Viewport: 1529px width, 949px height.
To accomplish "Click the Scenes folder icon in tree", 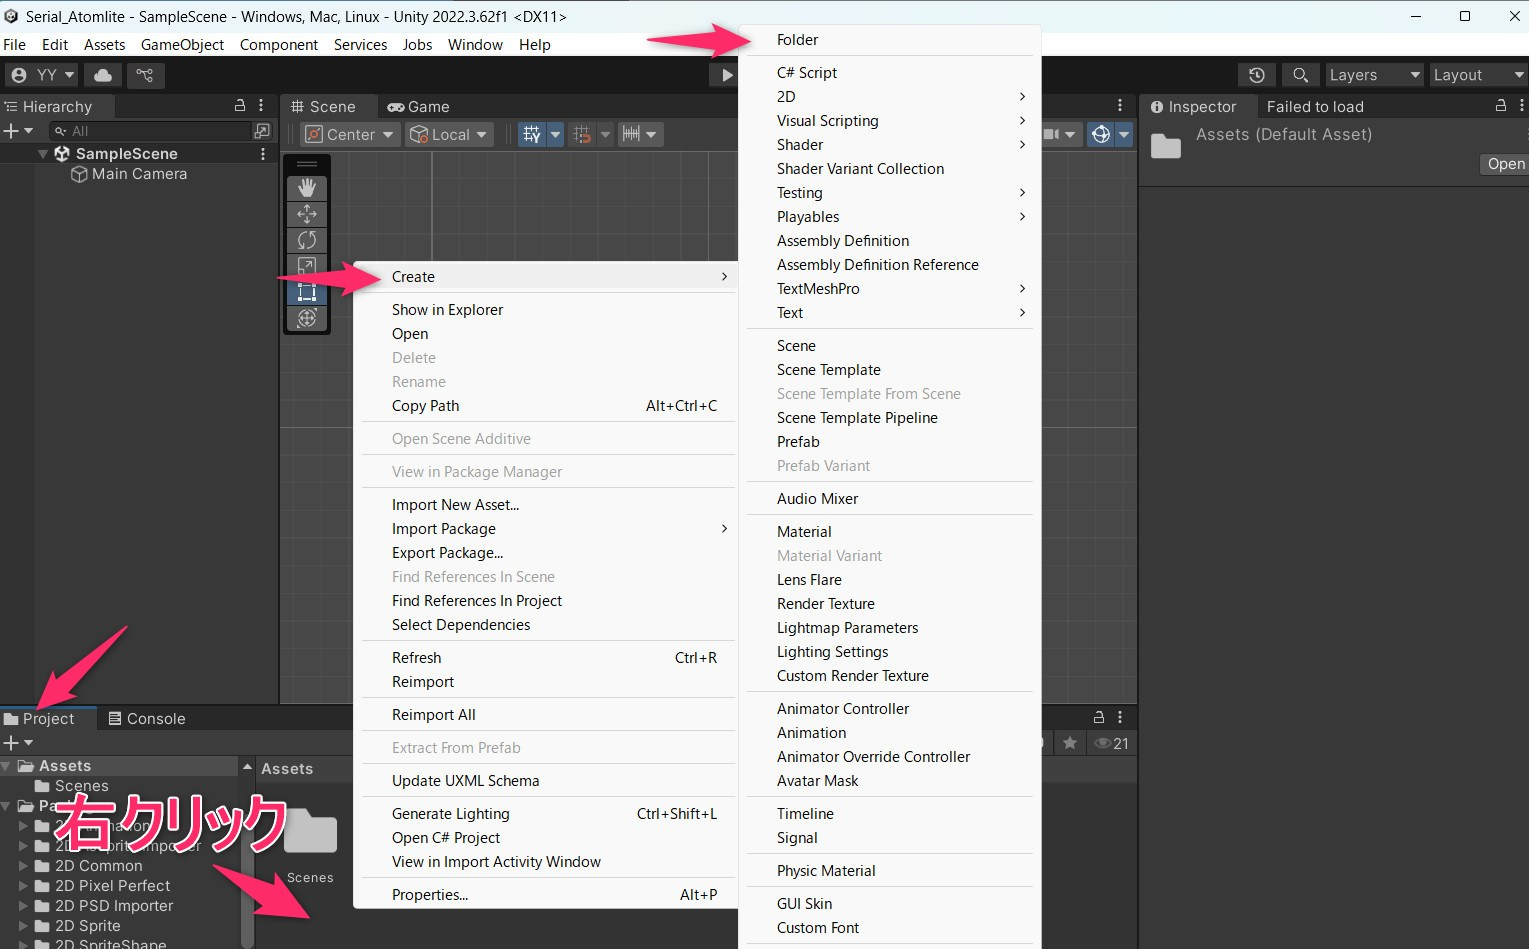I will click(x=42, y=786).
